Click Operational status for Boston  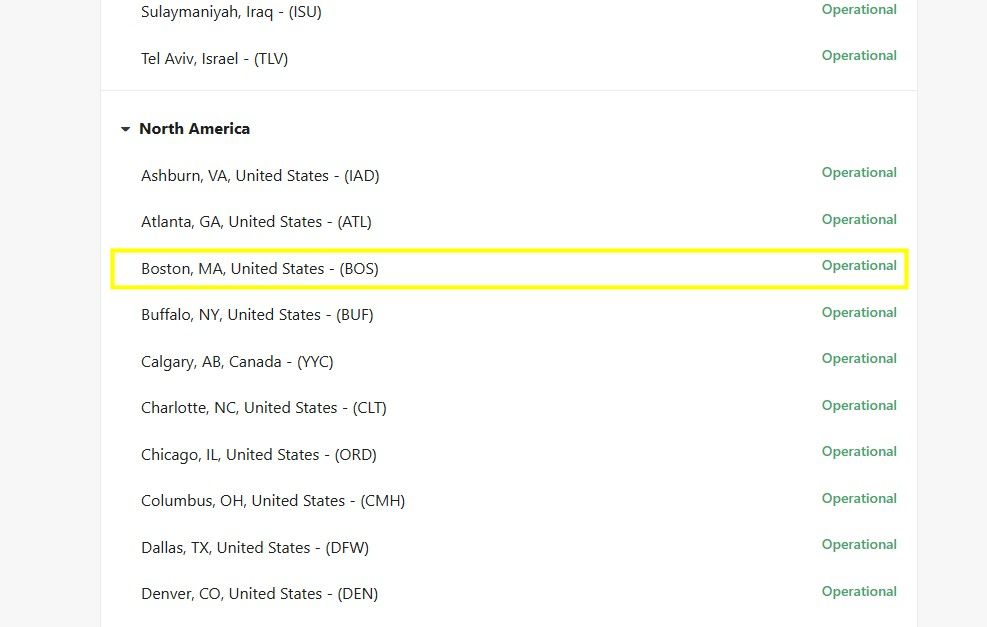coord(859,266)
